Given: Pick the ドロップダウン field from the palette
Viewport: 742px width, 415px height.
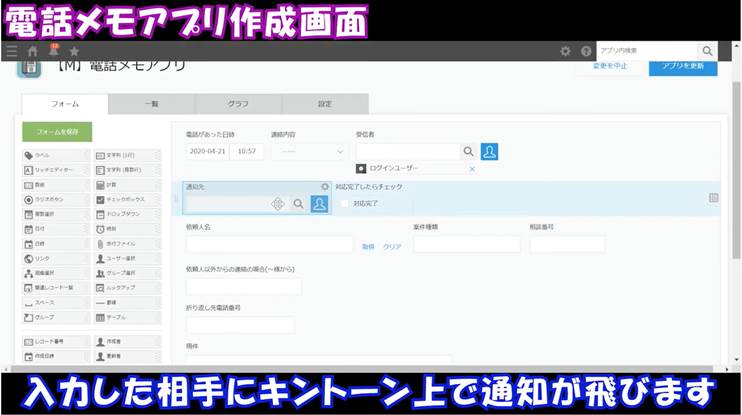Looking at the screenshot, I should coord(127,214).
